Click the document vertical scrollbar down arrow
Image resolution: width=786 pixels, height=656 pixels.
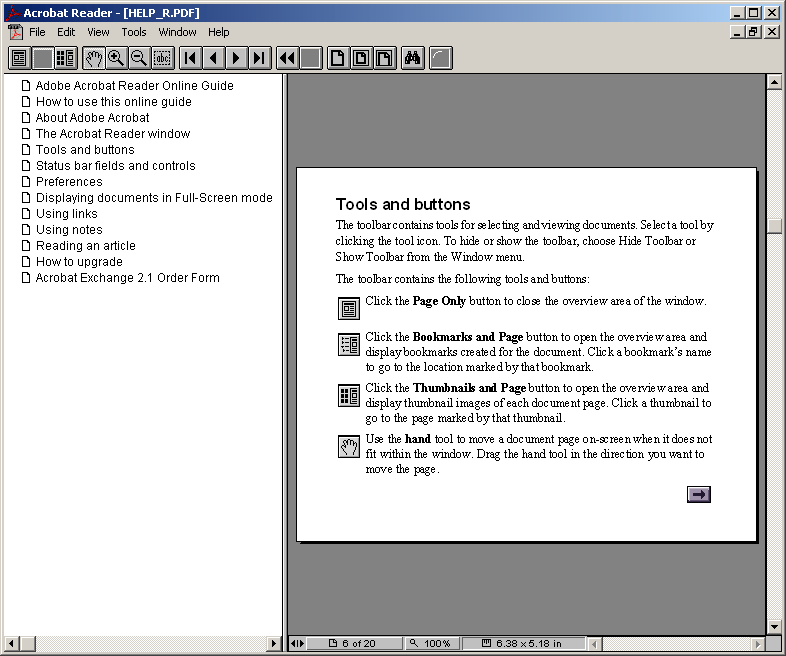(x=774, y=626)
